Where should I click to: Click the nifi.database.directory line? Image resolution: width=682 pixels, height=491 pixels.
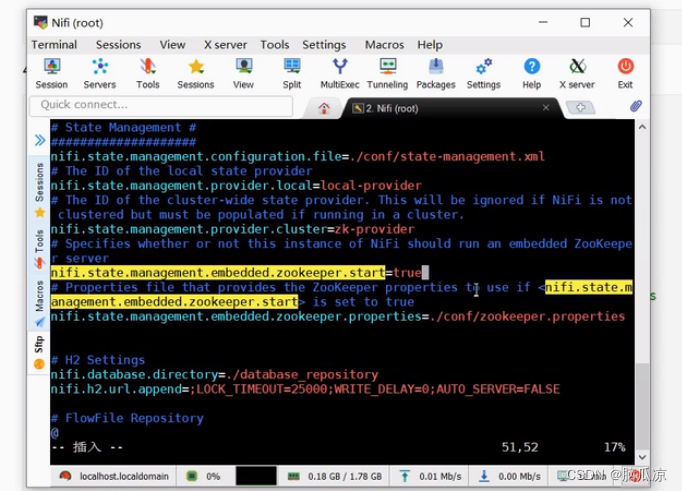coord(214,374)
